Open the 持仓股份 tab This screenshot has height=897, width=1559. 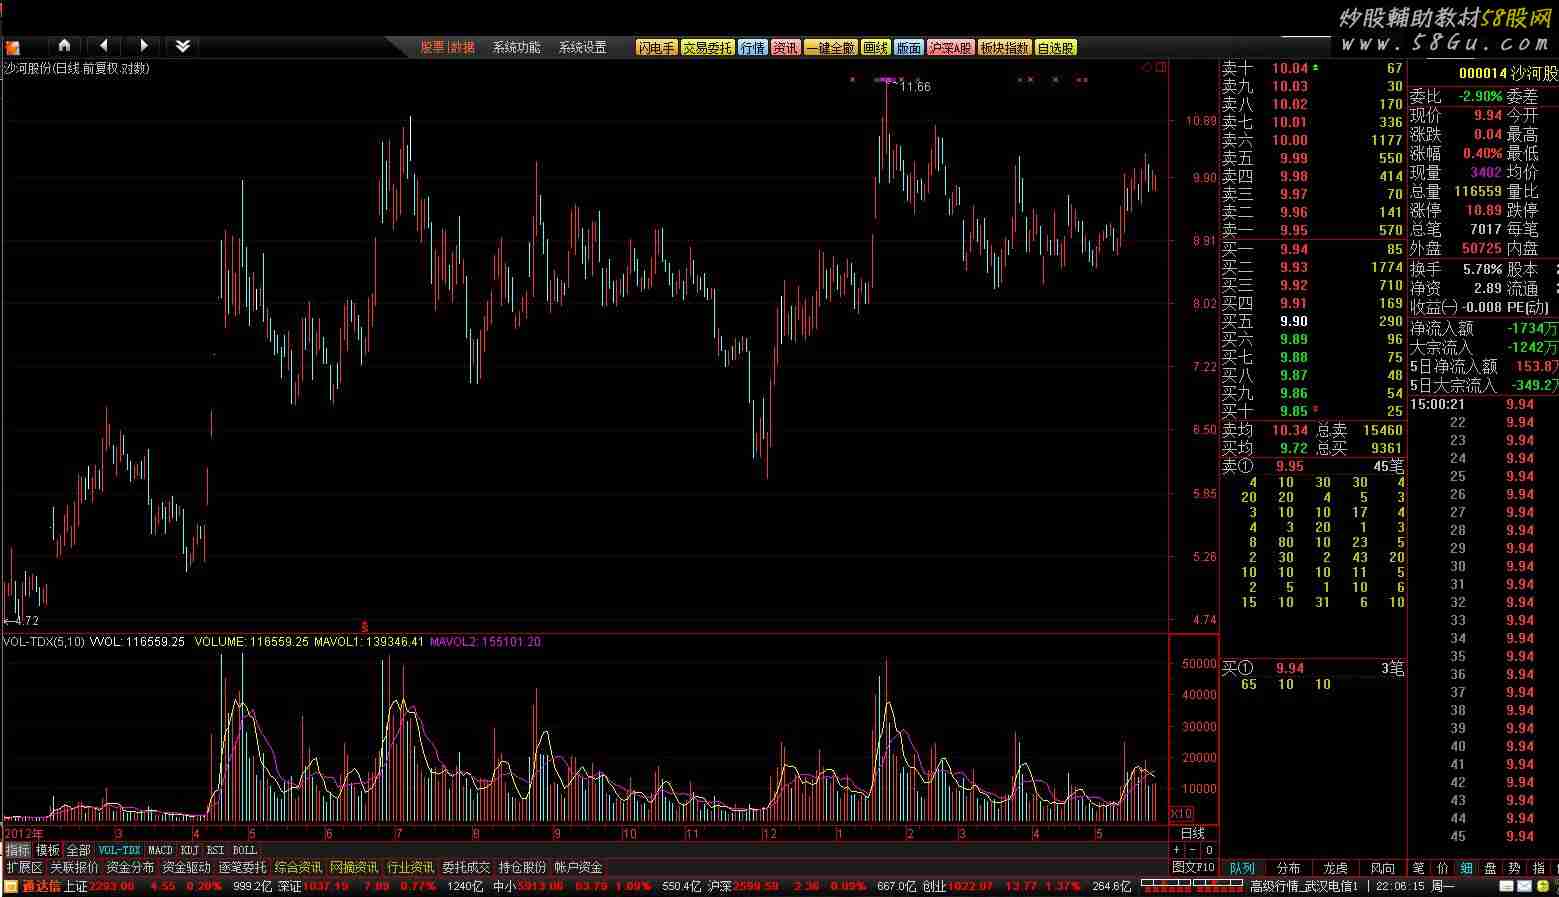tap(522, 867)
